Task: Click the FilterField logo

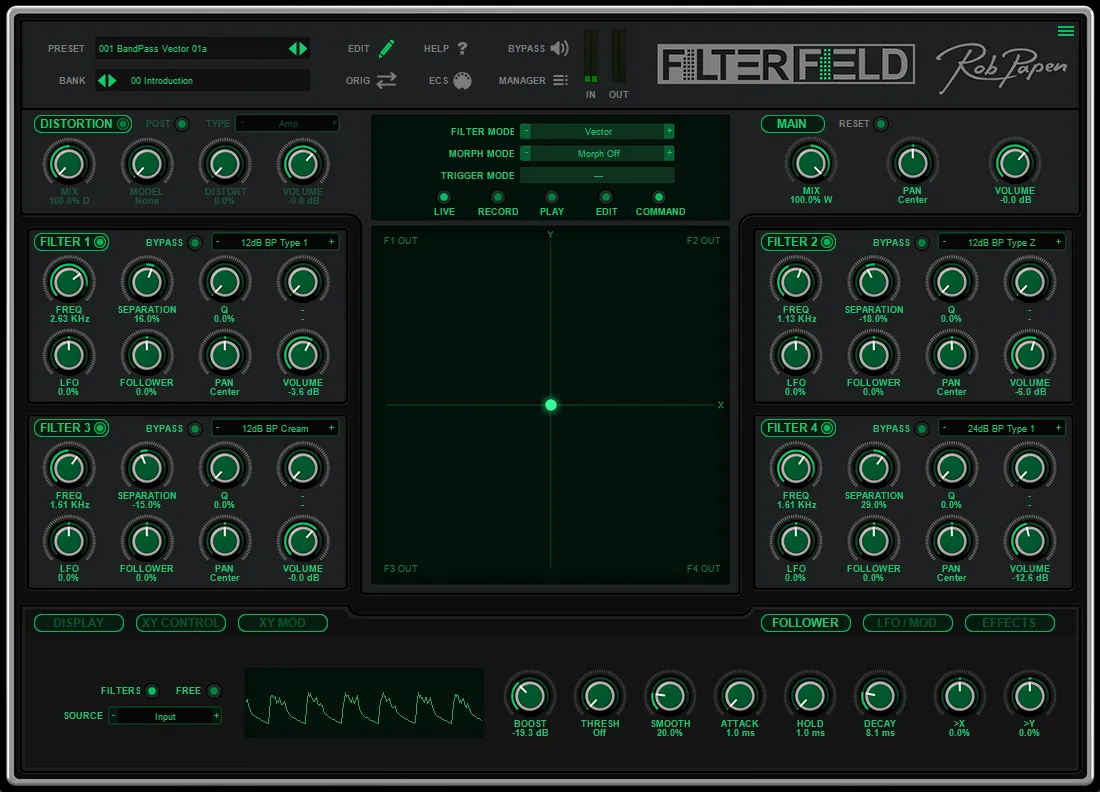Action: 786,65
